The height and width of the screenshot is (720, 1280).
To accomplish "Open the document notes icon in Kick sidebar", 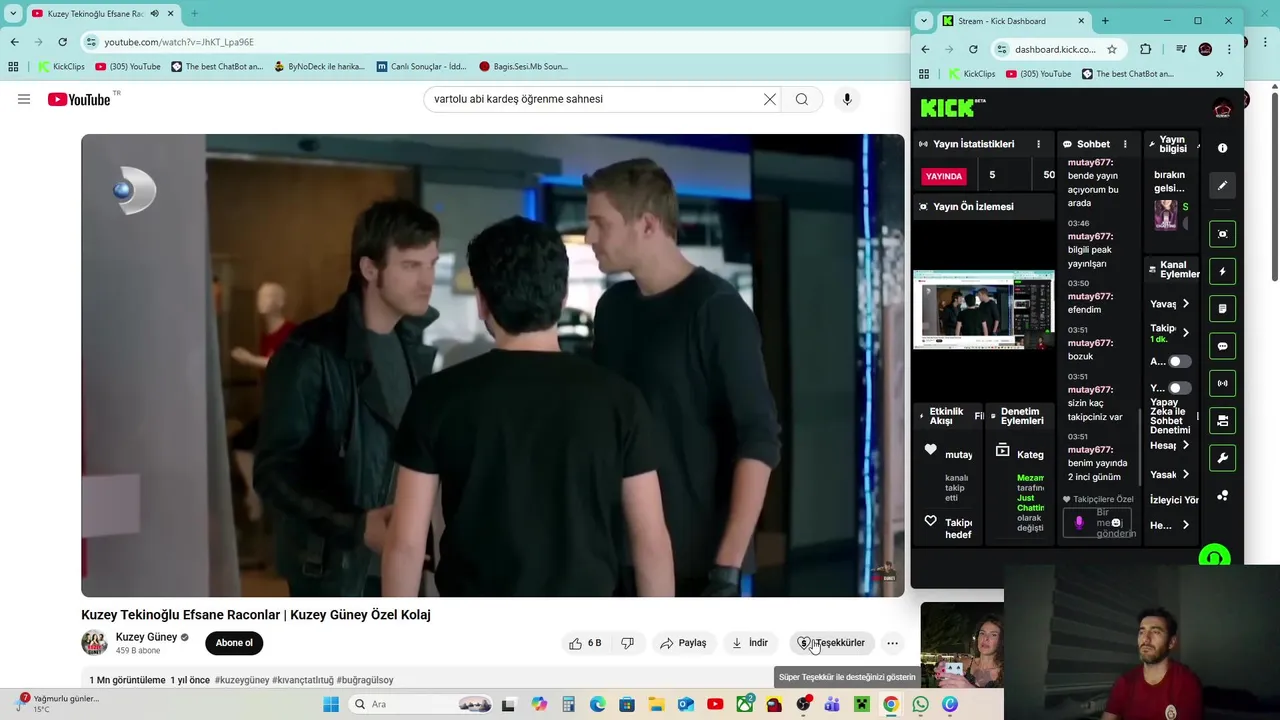I will pos(1222,309).
